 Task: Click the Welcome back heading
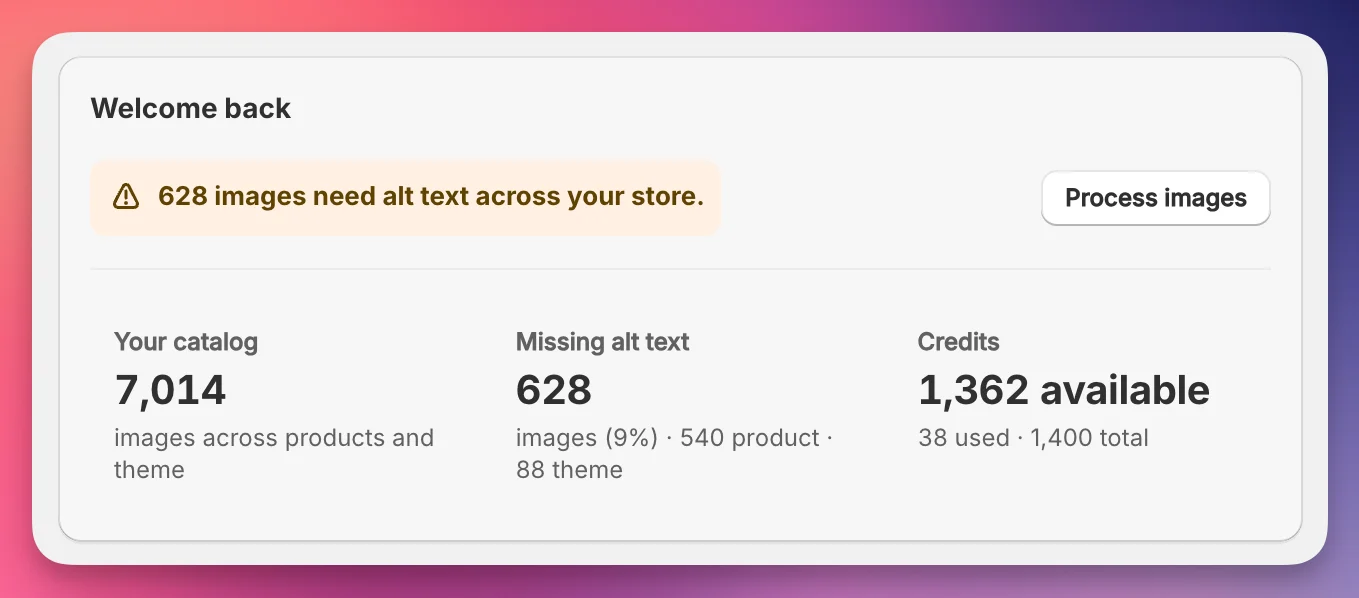point(190,108)
